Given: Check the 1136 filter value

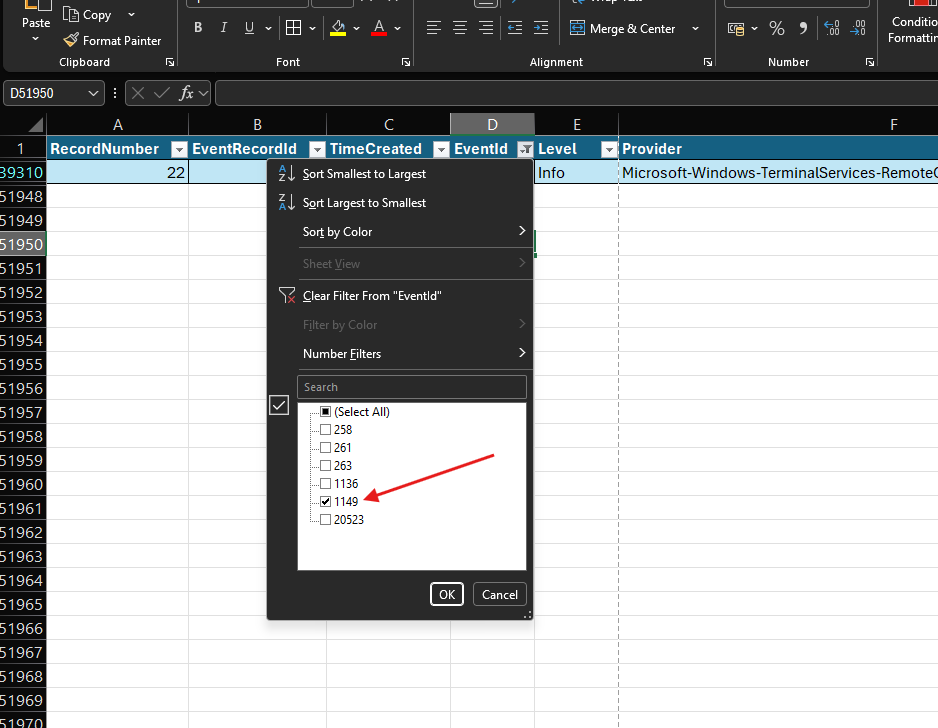Looking at the screenshot, I should [x=325, y=483].
